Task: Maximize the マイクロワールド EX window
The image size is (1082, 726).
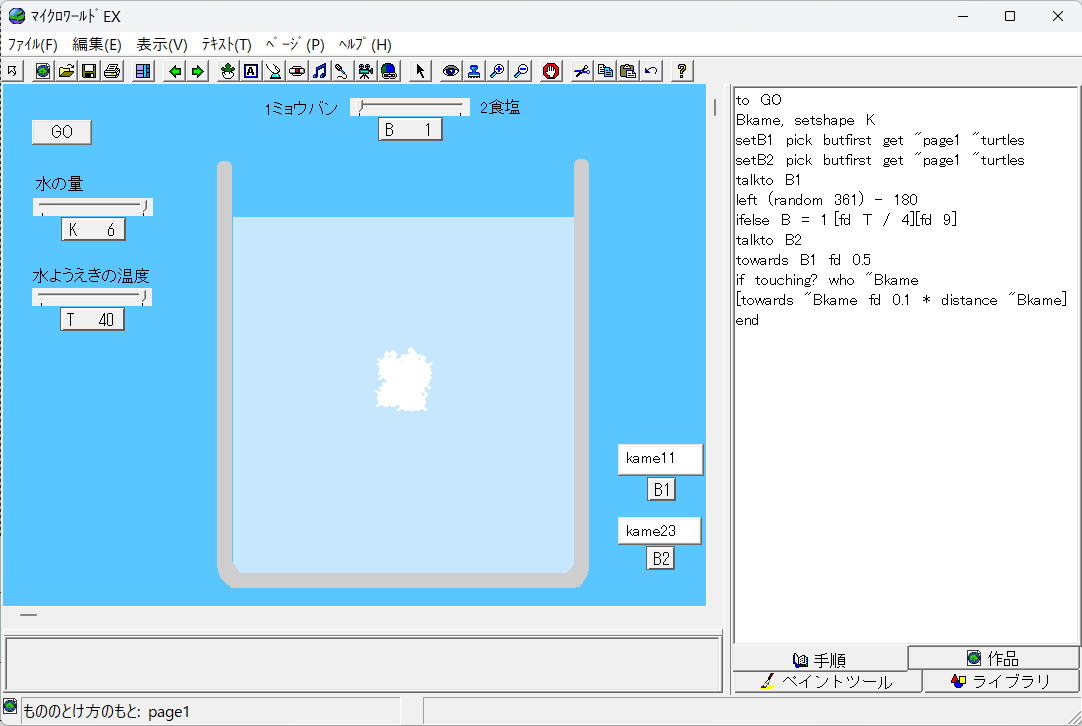Action: pyautogui.click(x=1010, y=16)
